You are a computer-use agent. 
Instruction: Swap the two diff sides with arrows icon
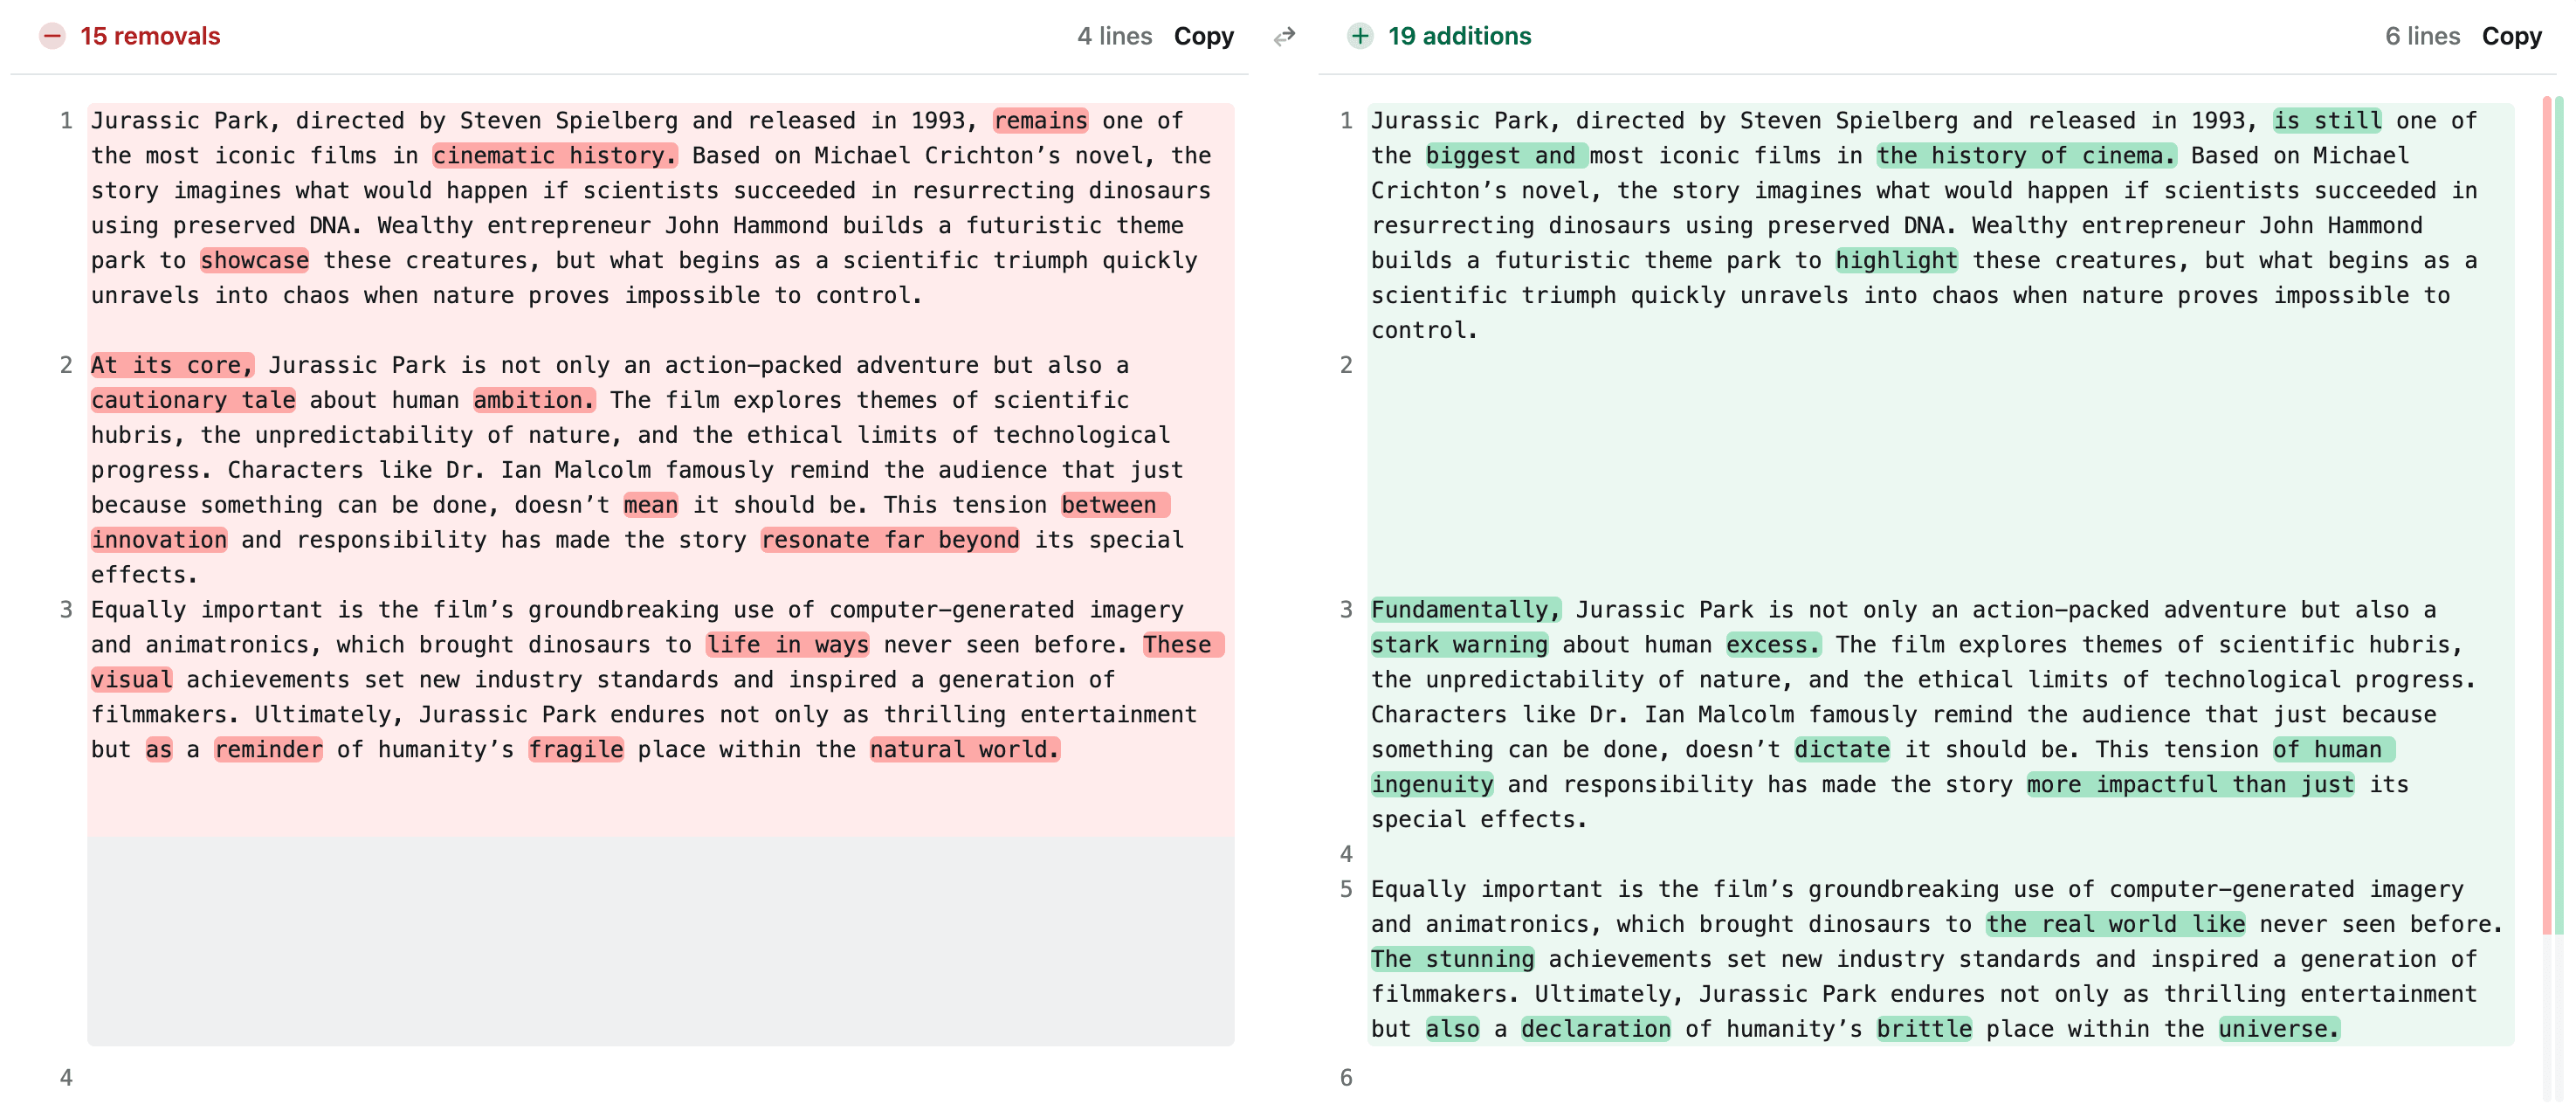(x=1284, y=37)
